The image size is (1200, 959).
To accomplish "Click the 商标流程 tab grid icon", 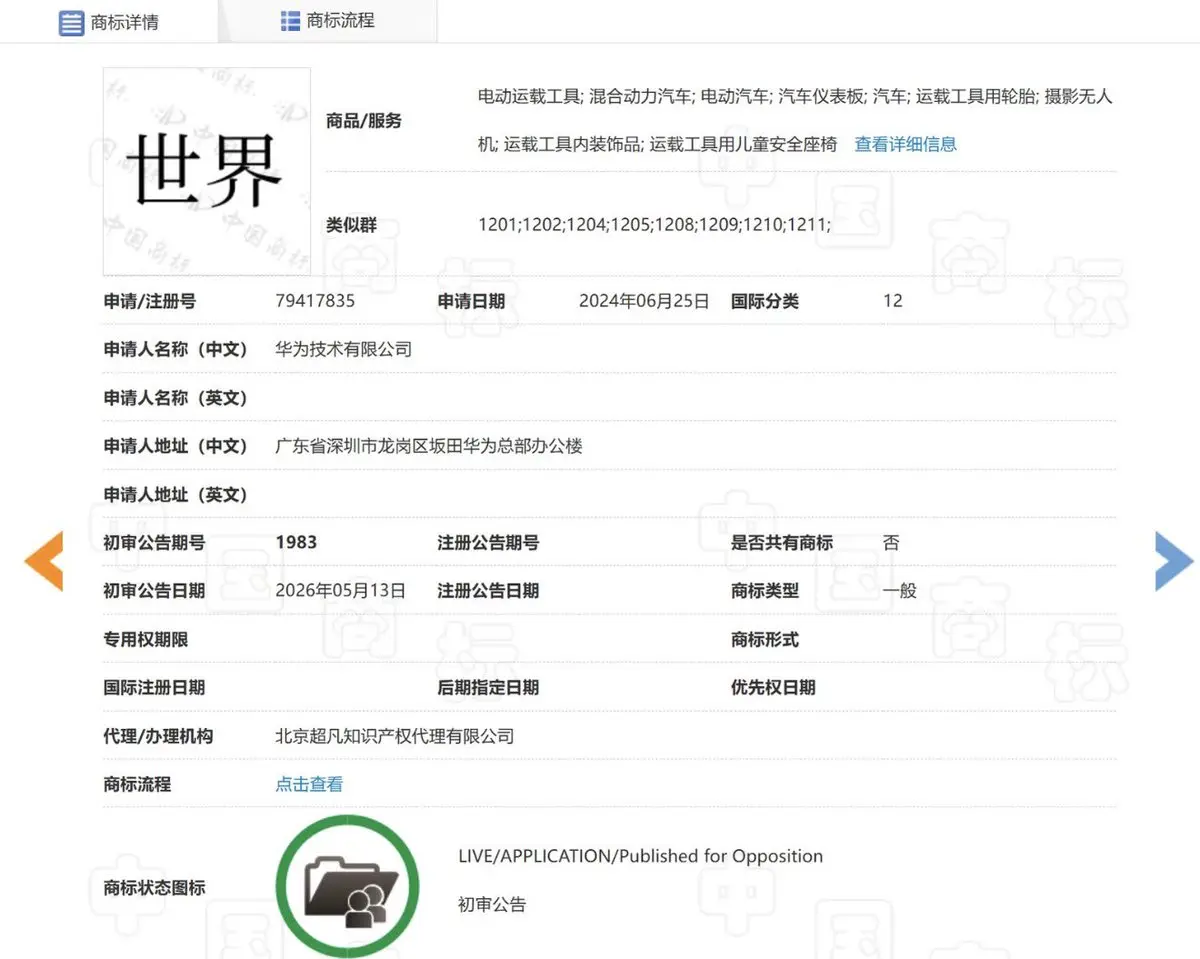I will click(x=291, y=20).
